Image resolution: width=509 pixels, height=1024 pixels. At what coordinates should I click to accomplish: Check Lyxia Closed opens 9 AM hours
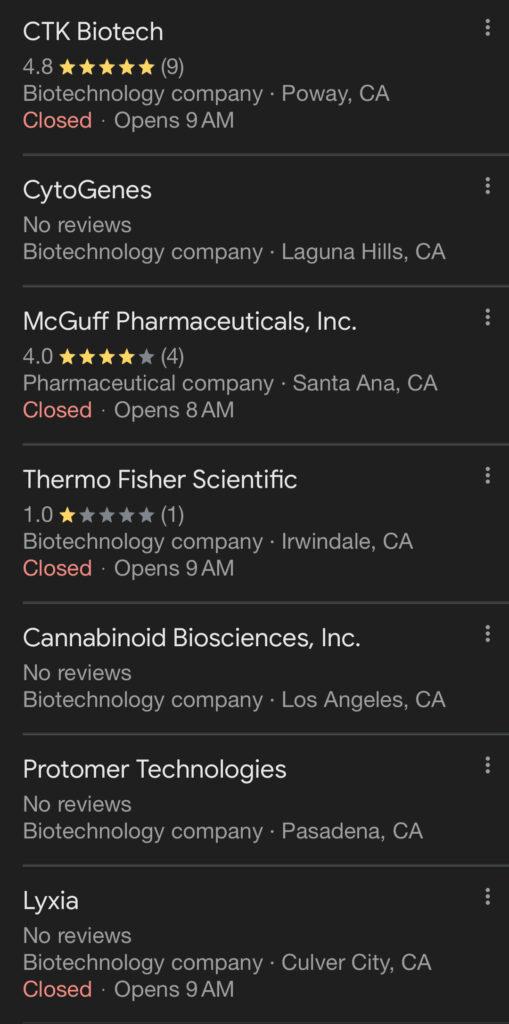pos(128,989)
